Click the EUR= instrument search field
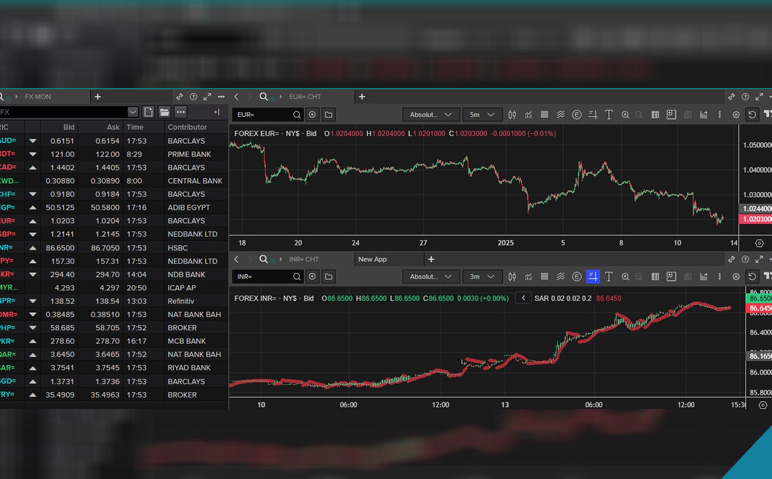The width and height of the screenshot is (772, 479). (x=268, y=115)
